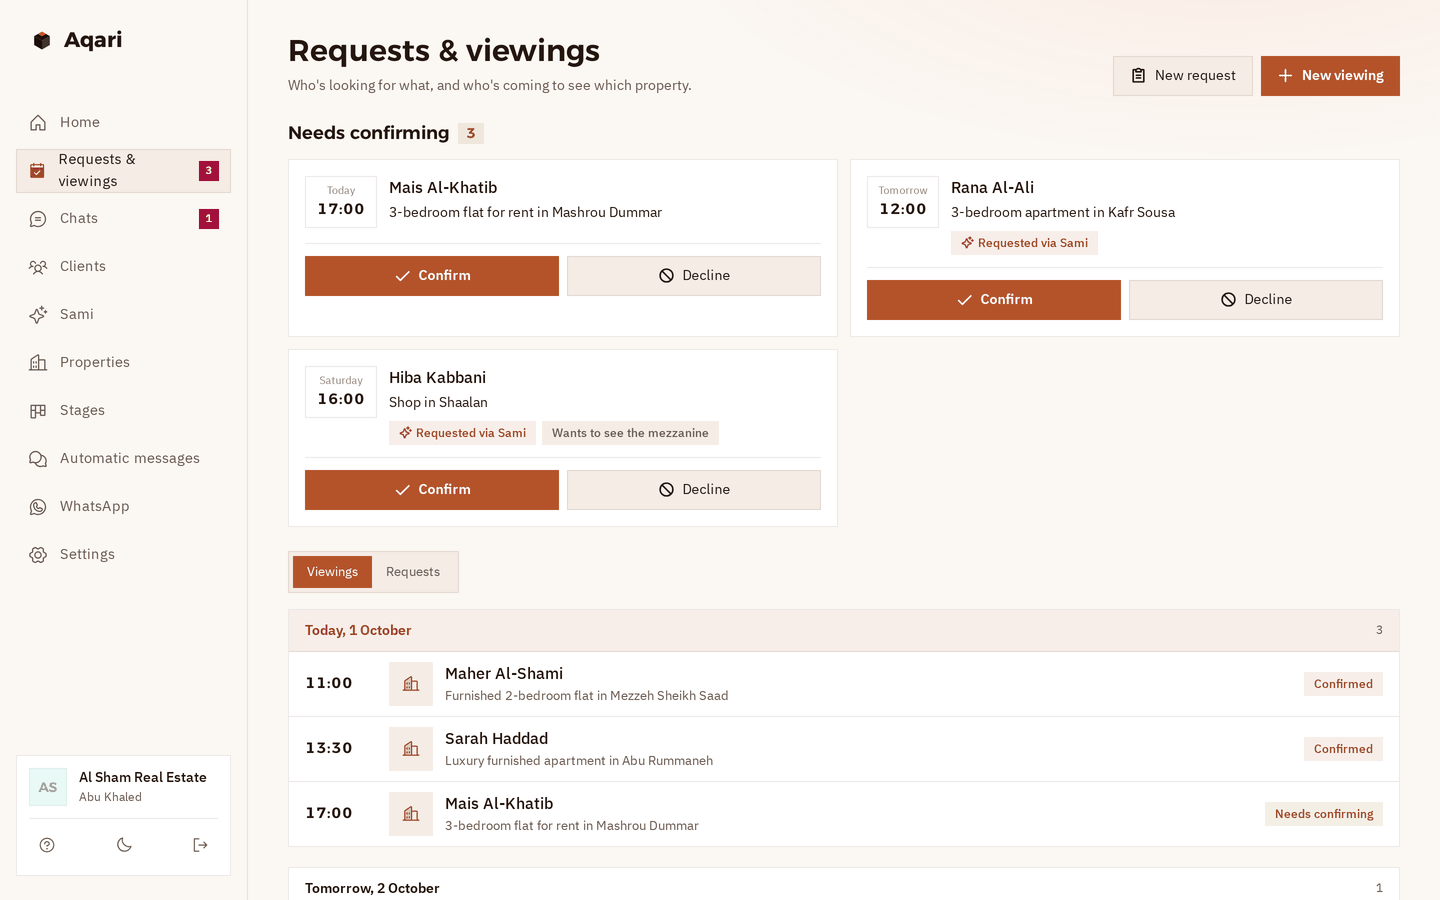Open WhatsApp icon in sidebar

38,507
